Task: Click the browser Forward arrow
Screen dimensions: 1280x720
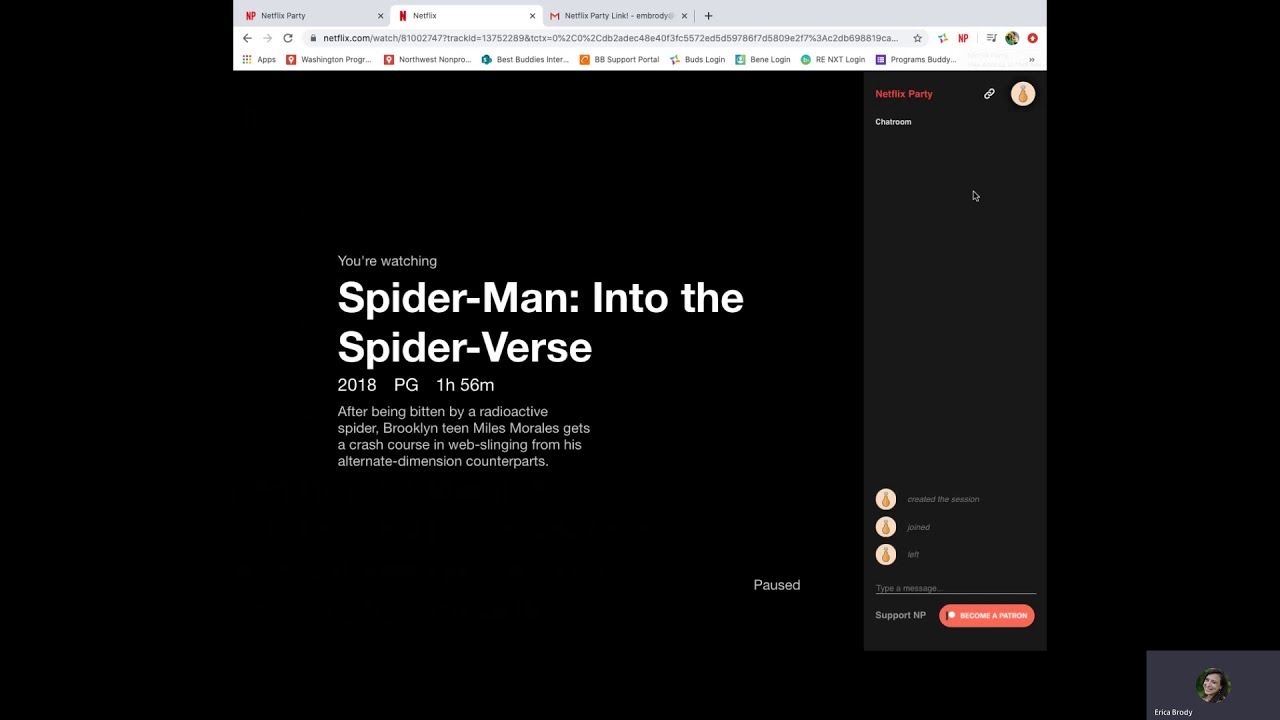Action: click(x=267, y=38)
